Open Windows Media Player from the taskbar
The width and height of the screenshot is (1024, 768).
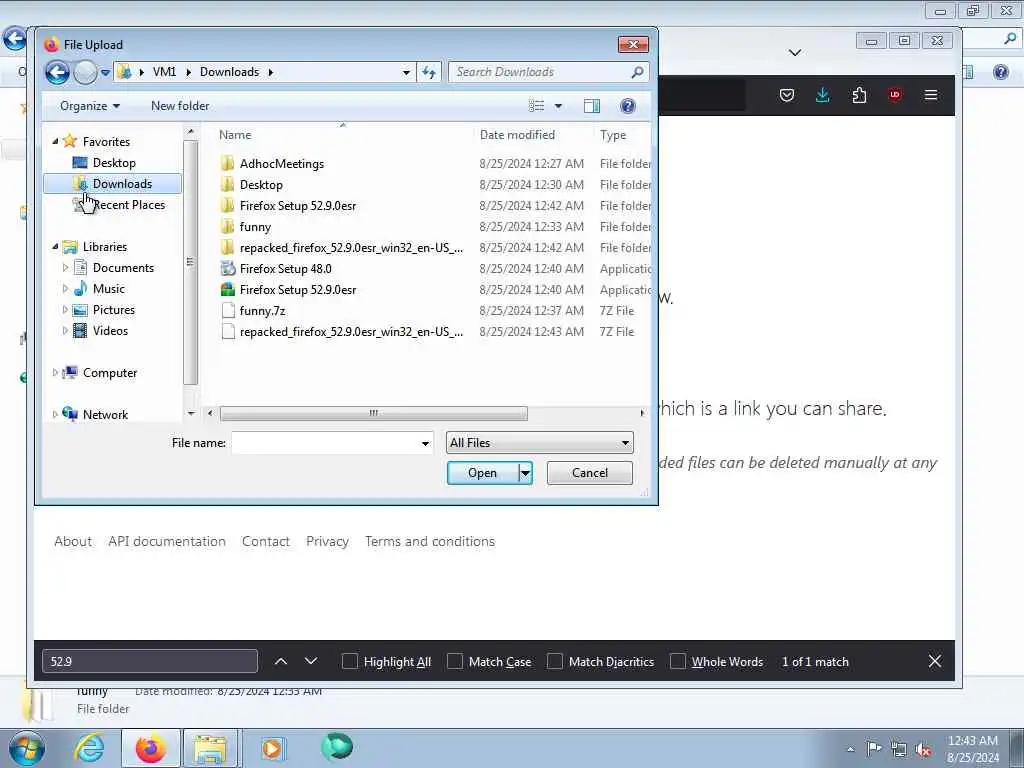[272, 749]
